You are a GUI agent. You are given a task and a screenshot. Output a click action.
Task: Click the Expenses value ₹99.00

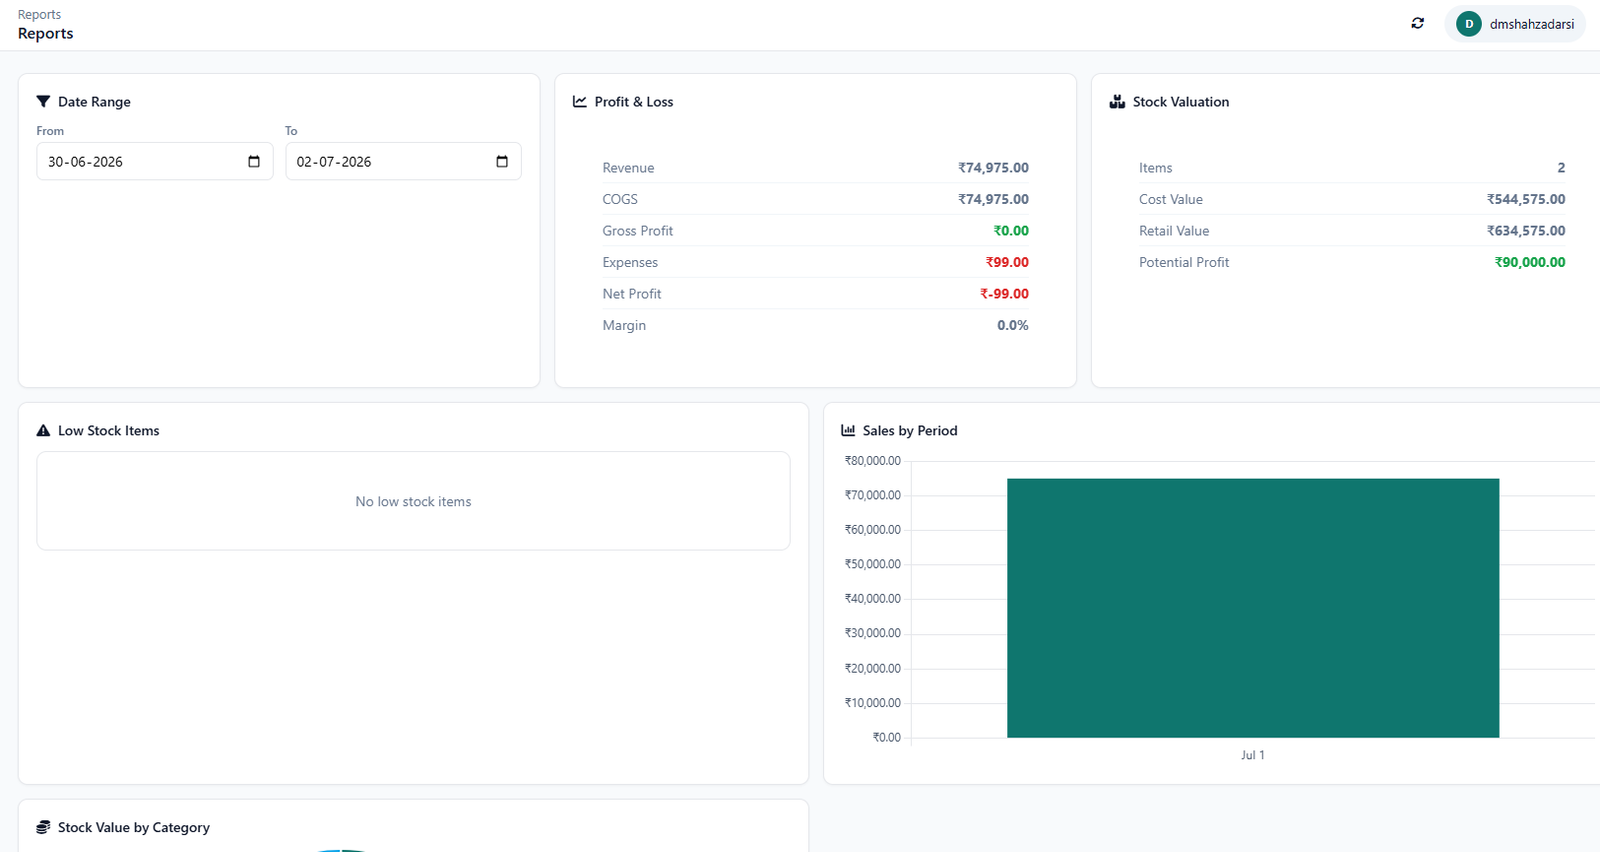[1007, 262]
